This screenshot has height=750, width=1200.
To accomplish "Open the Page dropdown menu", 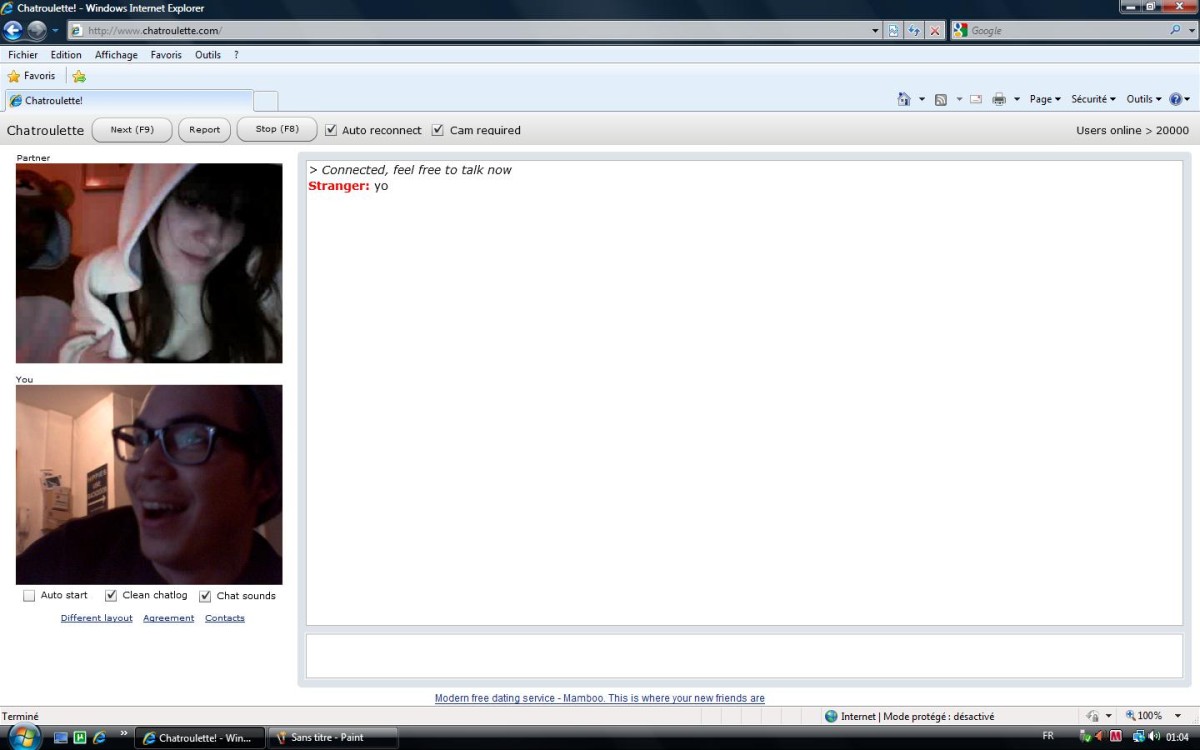I will tap(1045, 99).
